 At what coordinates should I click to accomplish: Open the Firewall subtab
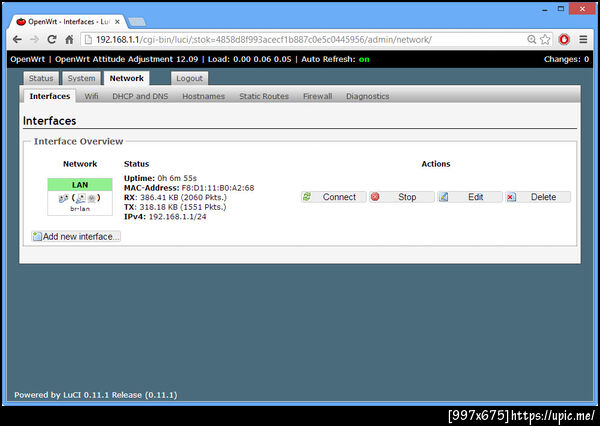pos(318,96)
